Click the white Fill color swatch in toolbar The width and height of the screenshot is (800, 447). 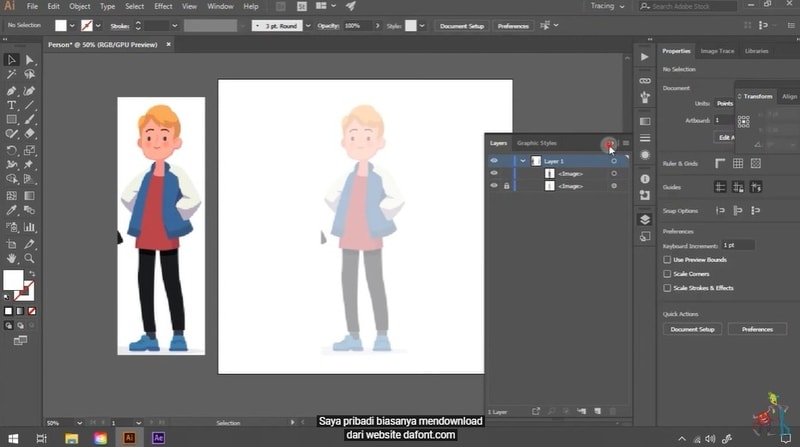pyautogui.click(x=14, y=280)
